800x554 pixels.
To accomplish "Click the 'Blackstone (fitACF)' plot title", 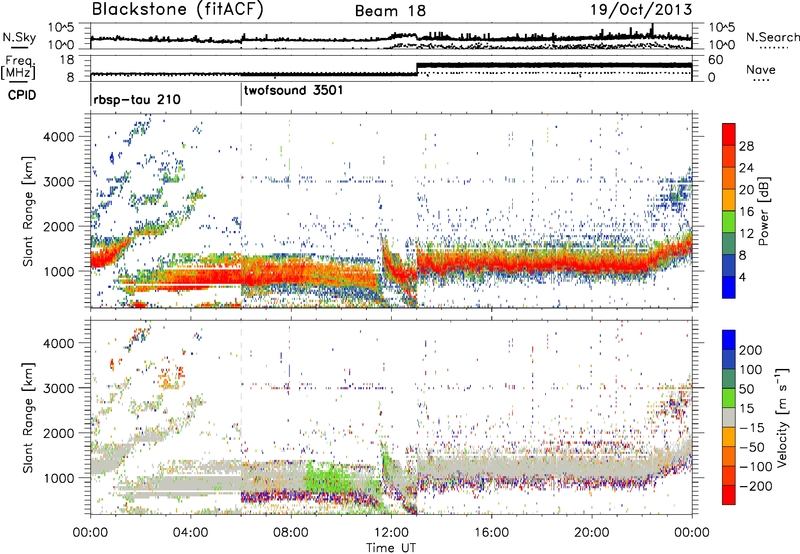I will [x=178, y=9].
